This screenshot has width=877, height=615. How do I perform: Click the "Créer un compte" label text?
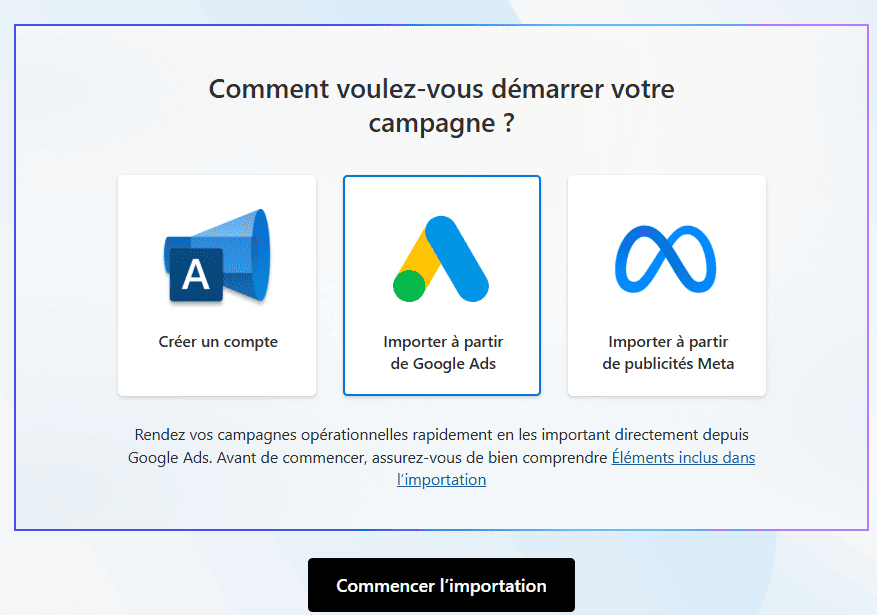[218, 342]
